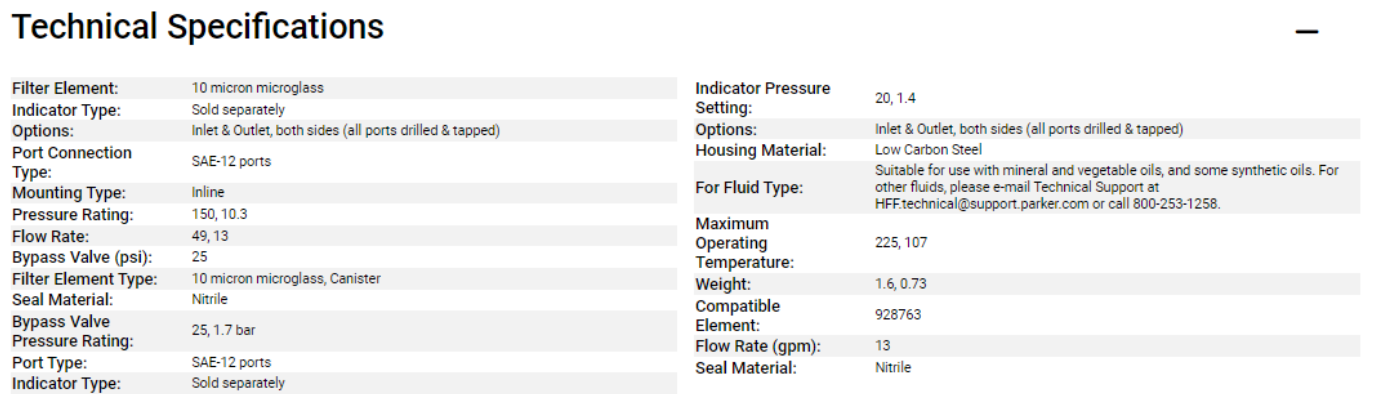The image size is (1383, 394).
Task: Click the Bypass Valve (psi) label
Action: point(82,257)
